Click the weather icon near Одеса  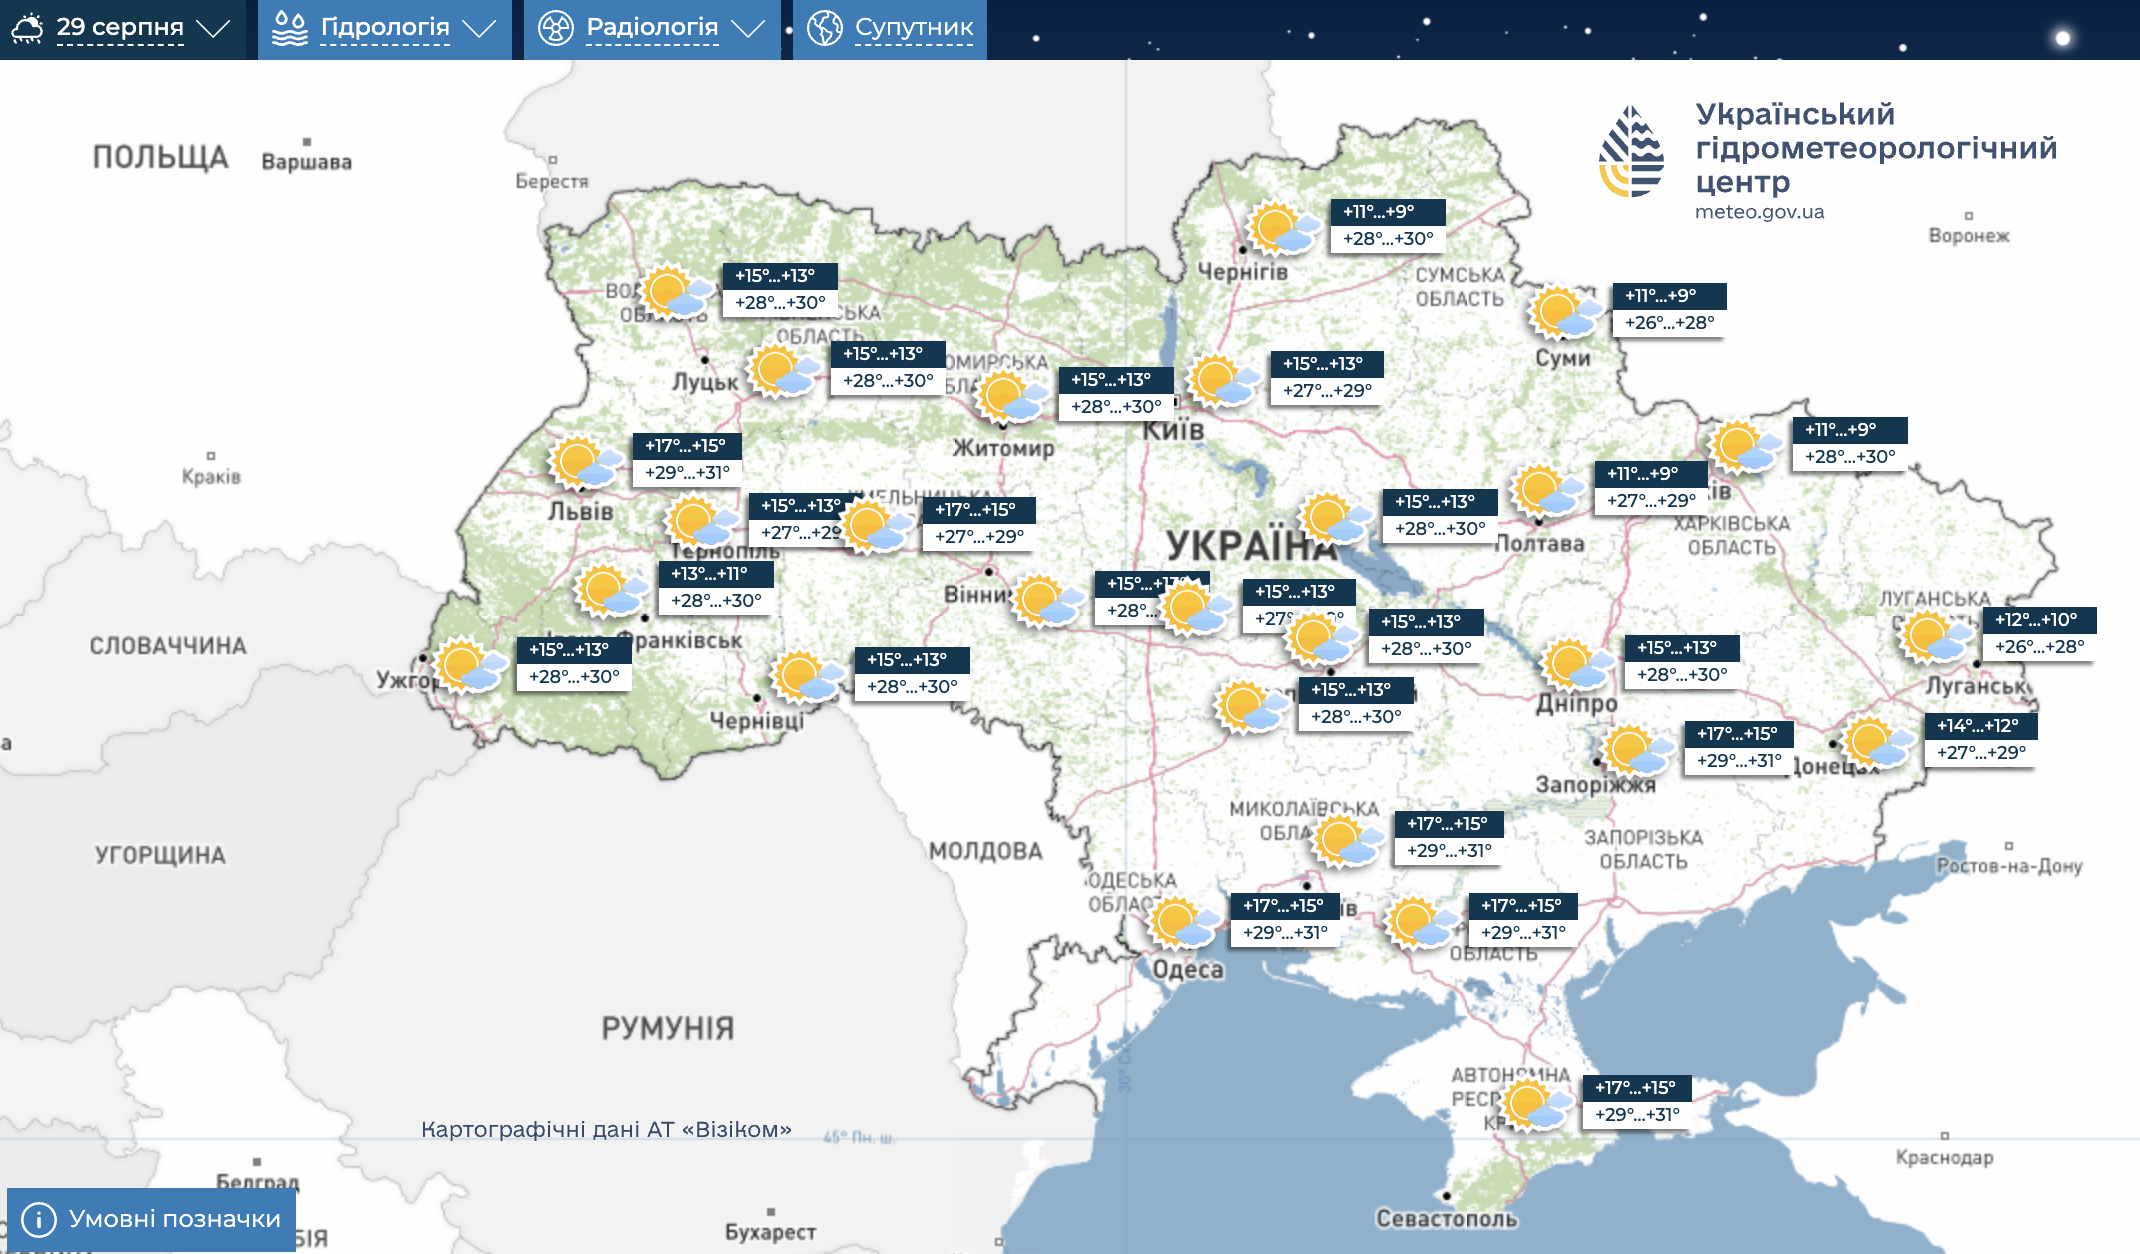pyautogui.click(x=1181, y=922)
